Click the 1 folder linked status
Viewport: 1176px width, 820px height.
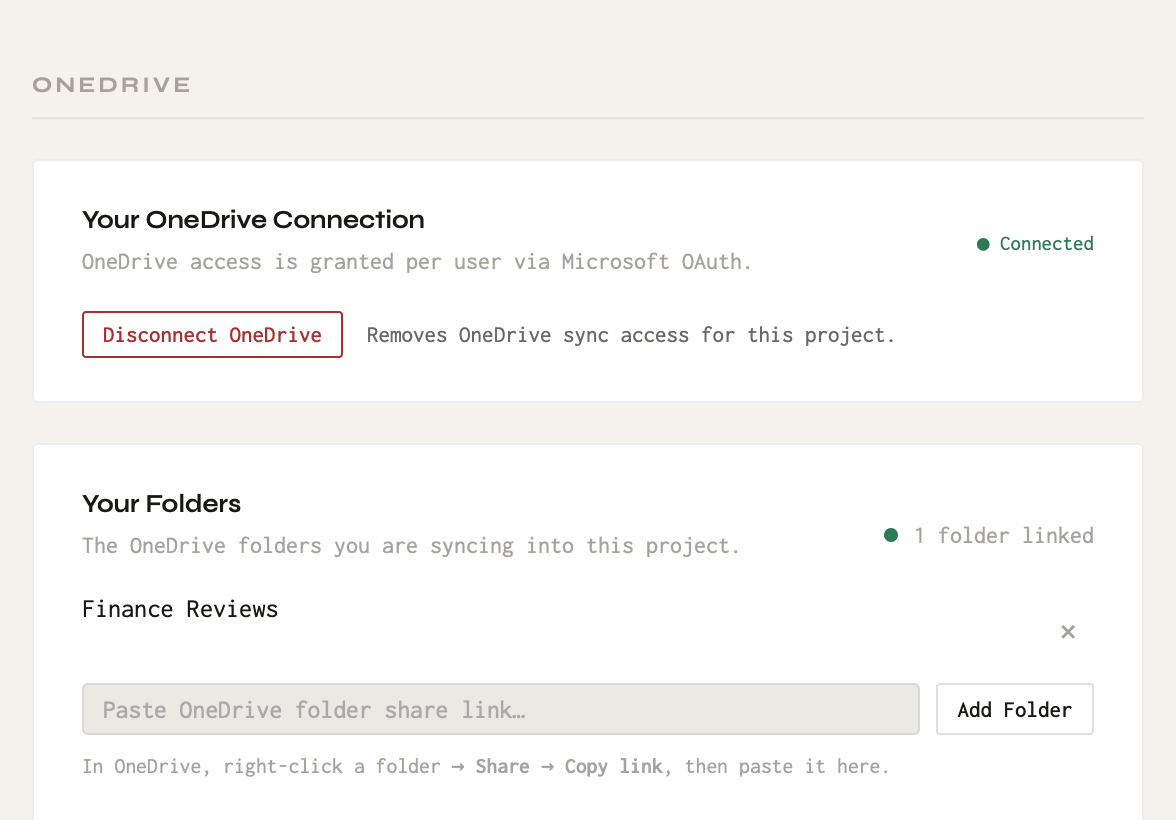pos(988,536)
